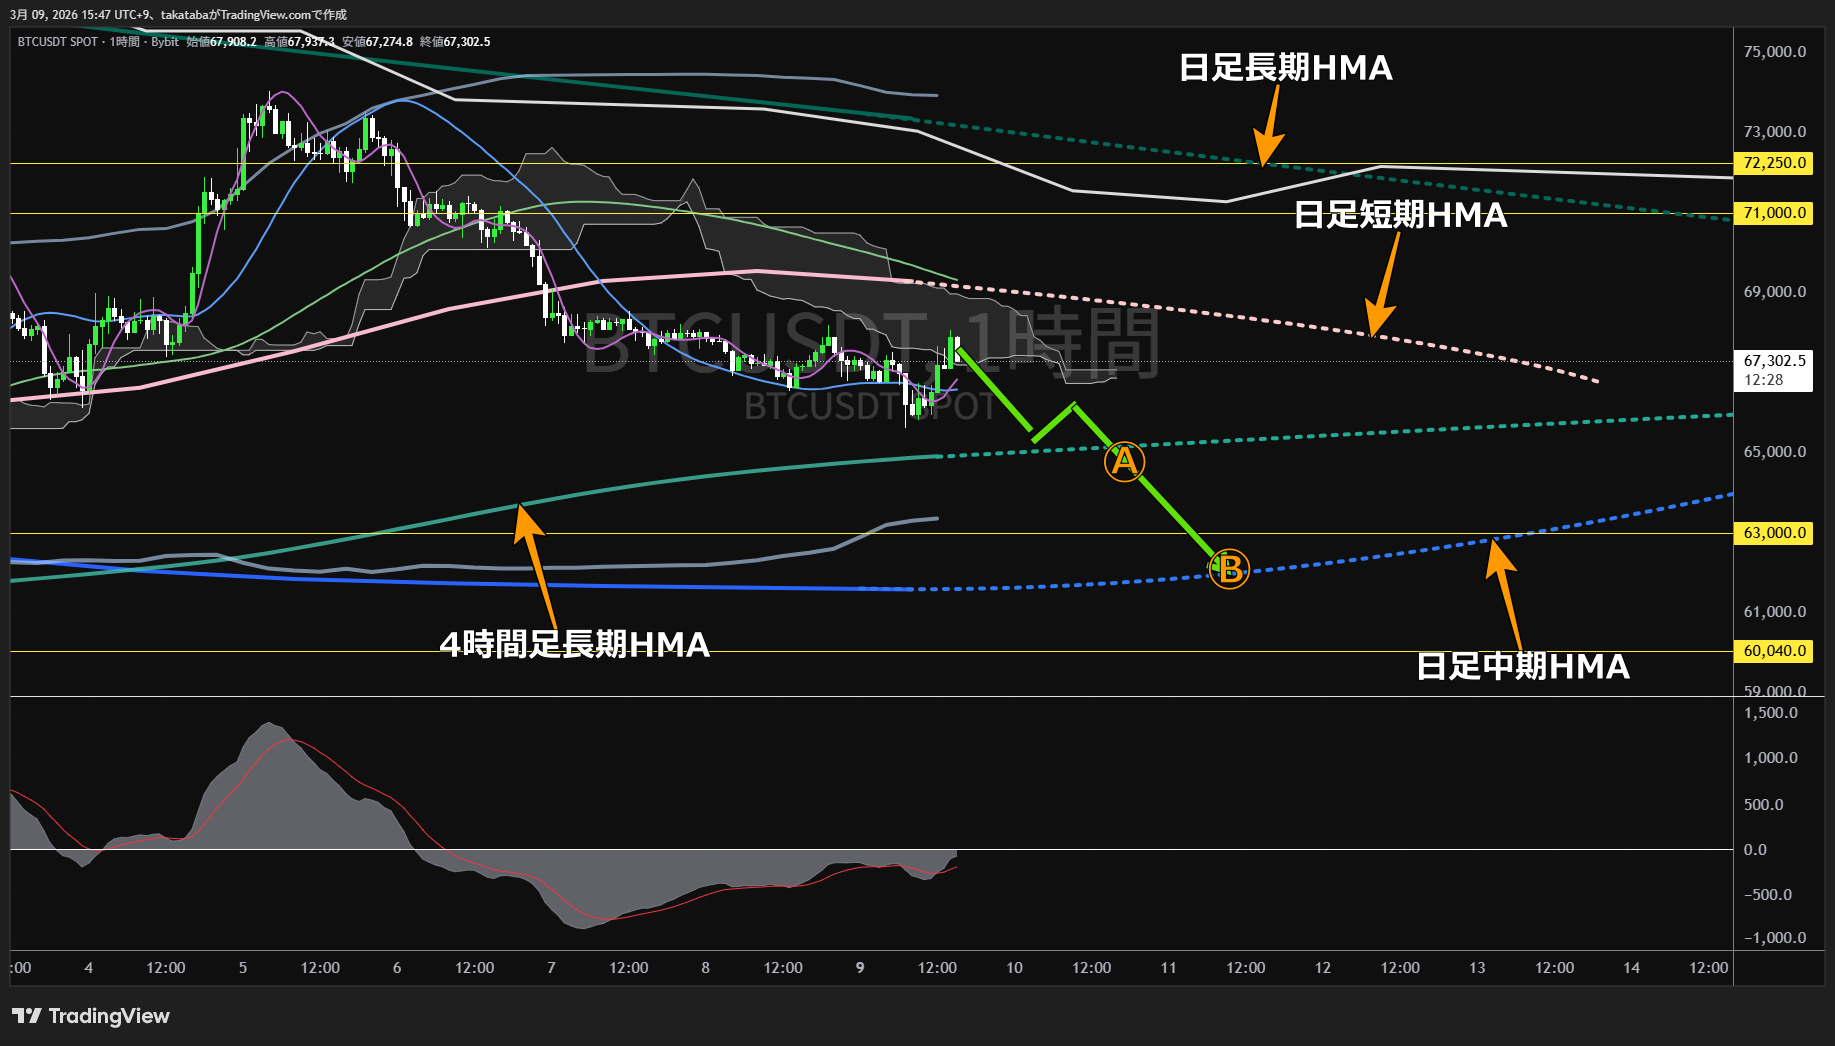The height and width of the screenshot is (1046, 1835).
Task: Click the yellow 71,000.0 price label
Action: pyautogui.click(x=1774, y=213)
